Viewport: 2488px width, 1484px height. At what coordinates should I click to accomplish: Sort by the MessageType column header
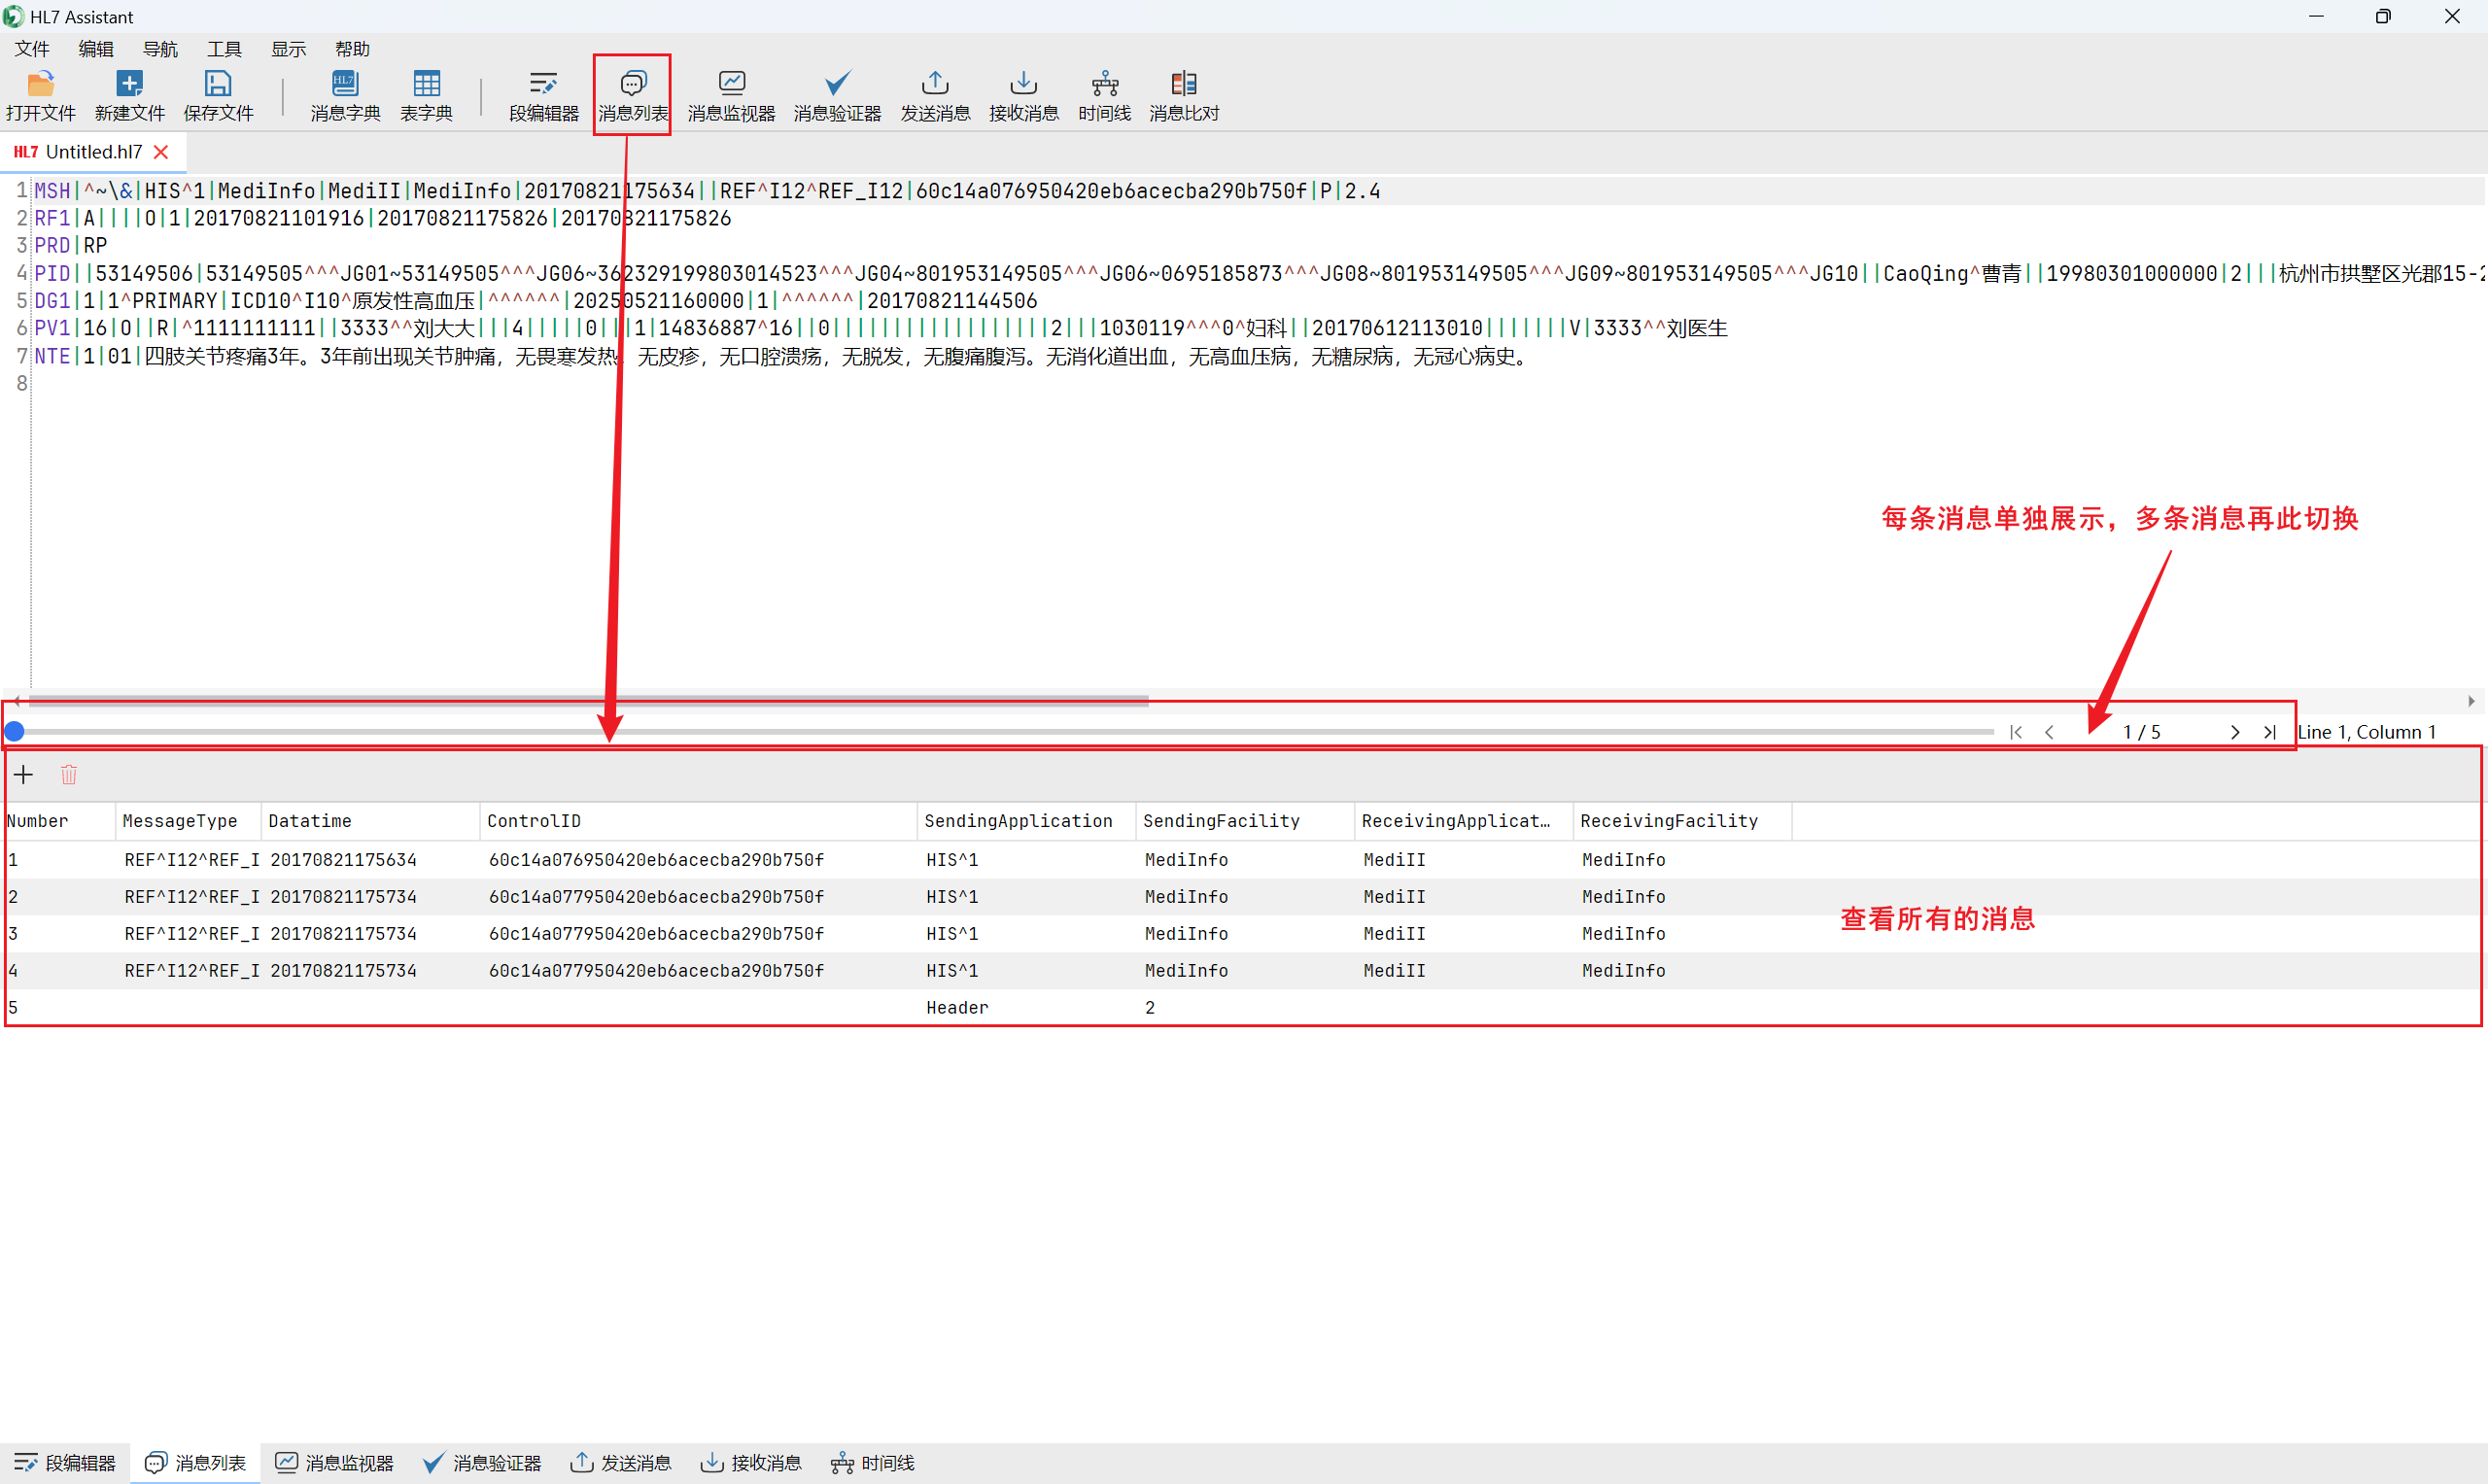[188, 821]
